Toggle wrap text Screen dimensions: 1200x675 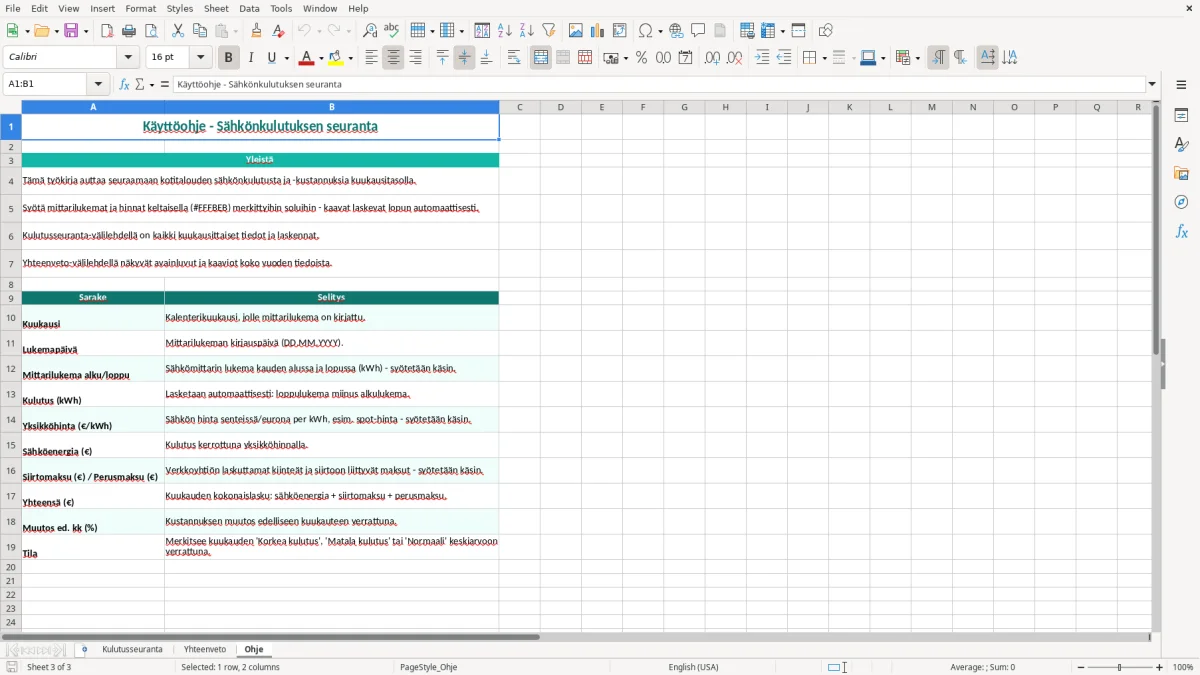point(514,58)
